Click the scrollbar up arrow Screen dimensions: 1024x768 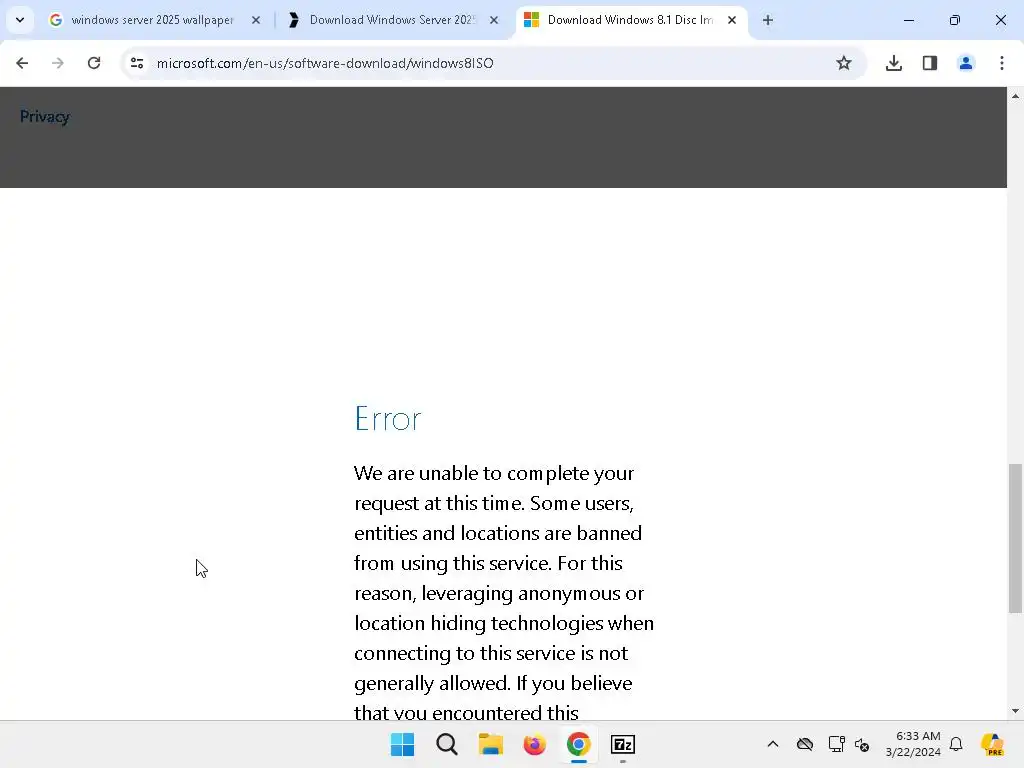pyautogui.click(x=1015, y=96)
